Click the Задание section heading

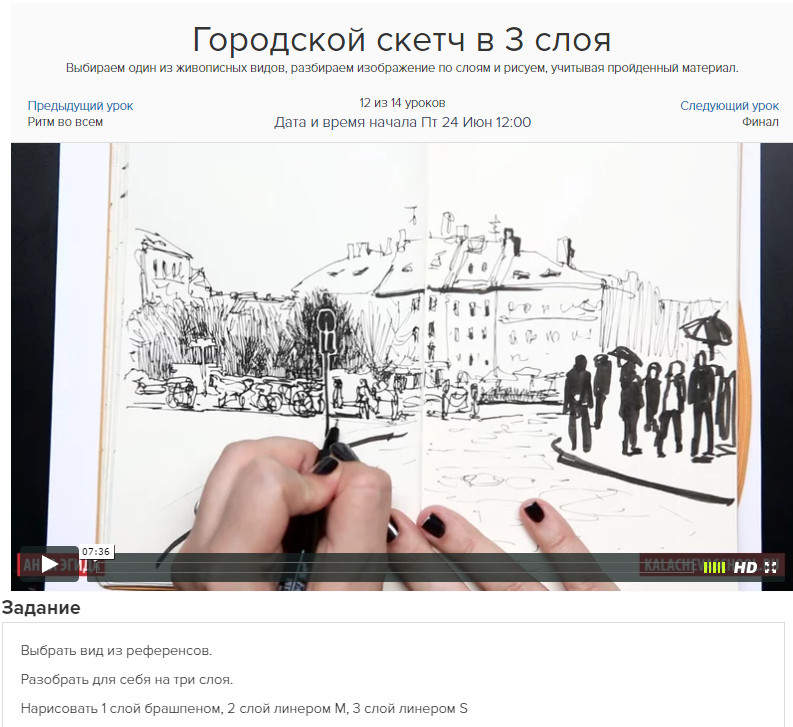41,608
